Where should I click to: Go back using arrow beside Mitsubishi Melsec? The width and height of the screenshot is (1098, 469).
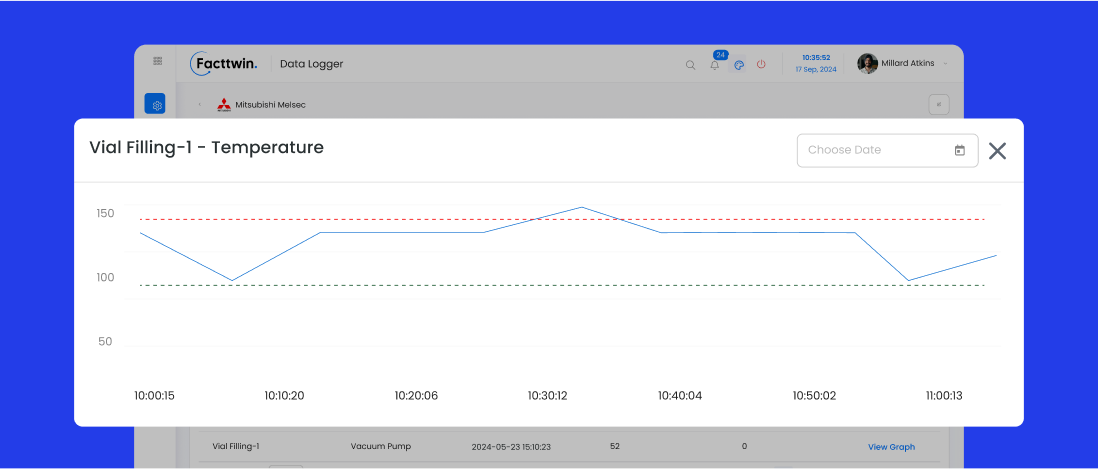pos(200,105)
